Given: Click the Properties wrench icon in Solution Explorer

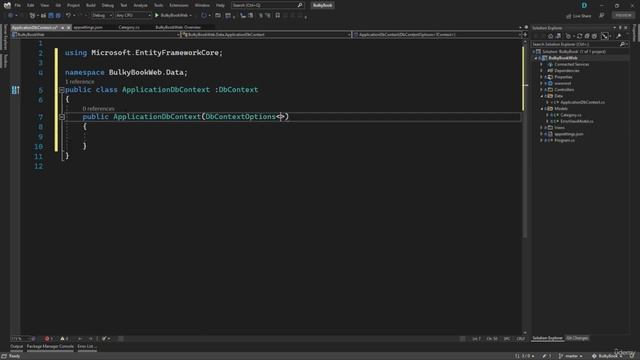Looking at the screenshot, I should (618, 36).
